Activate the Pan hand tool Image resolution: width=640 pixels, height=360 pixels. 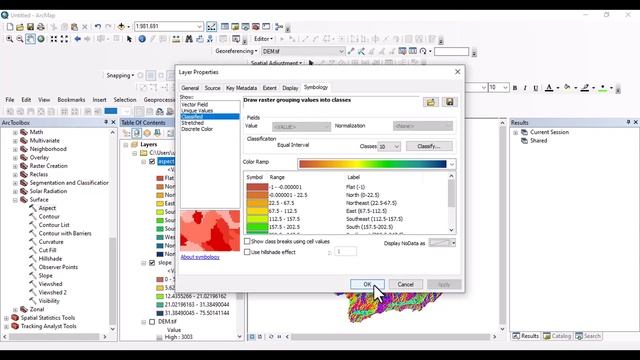[x=30, y=39]
